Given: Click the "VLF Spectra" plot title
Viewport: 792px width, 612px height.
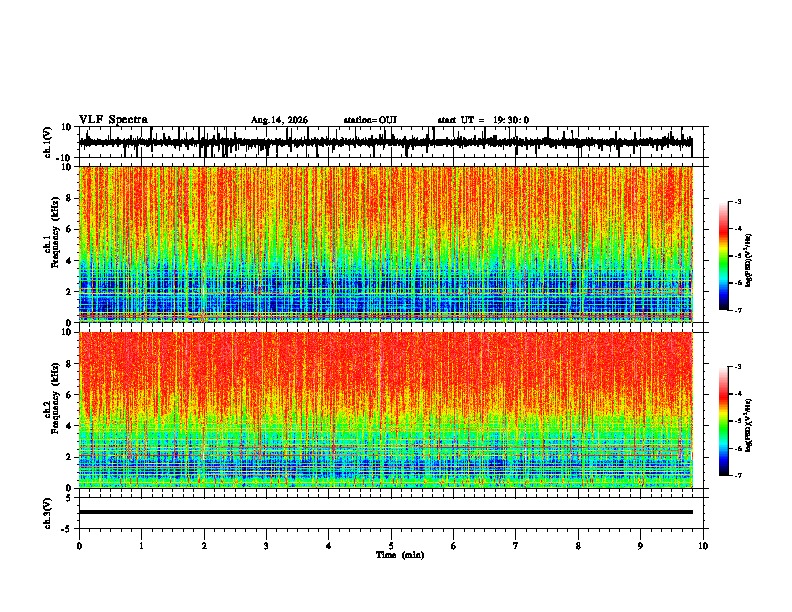Looking at the screenshot, I should (113, 120).
